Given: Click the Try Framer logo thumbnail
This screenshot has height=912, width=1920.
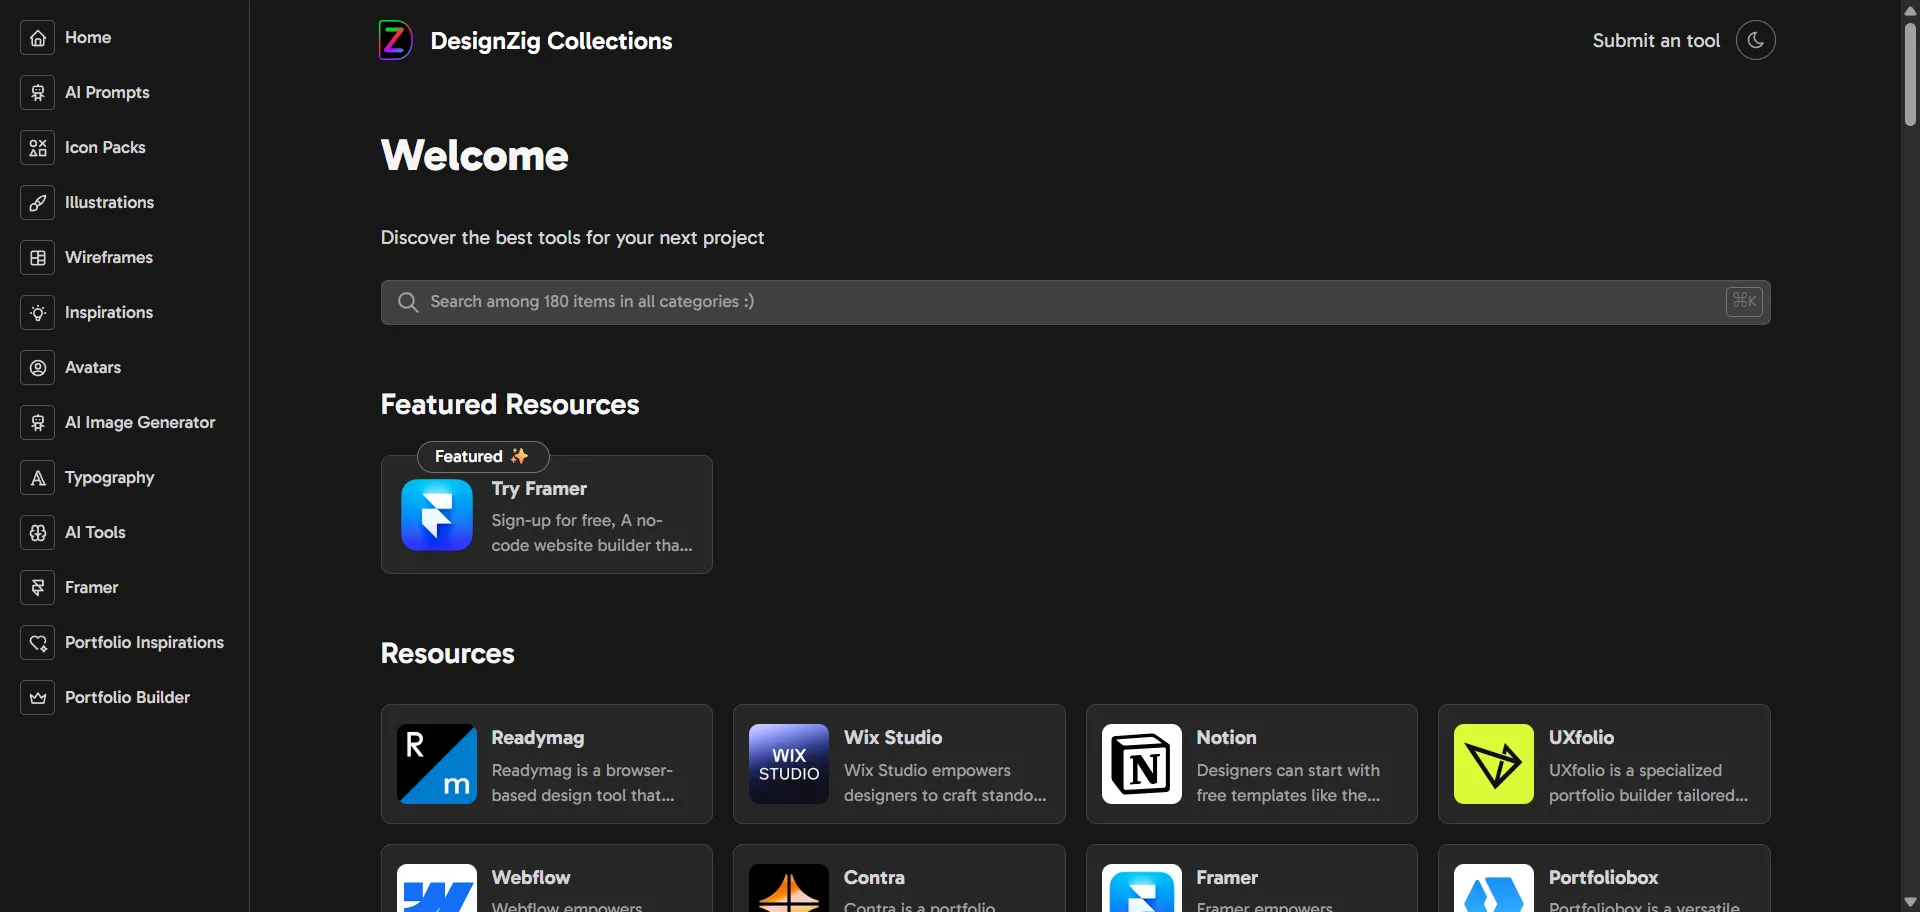Looking at the screenshot, I should coord(437,515).
